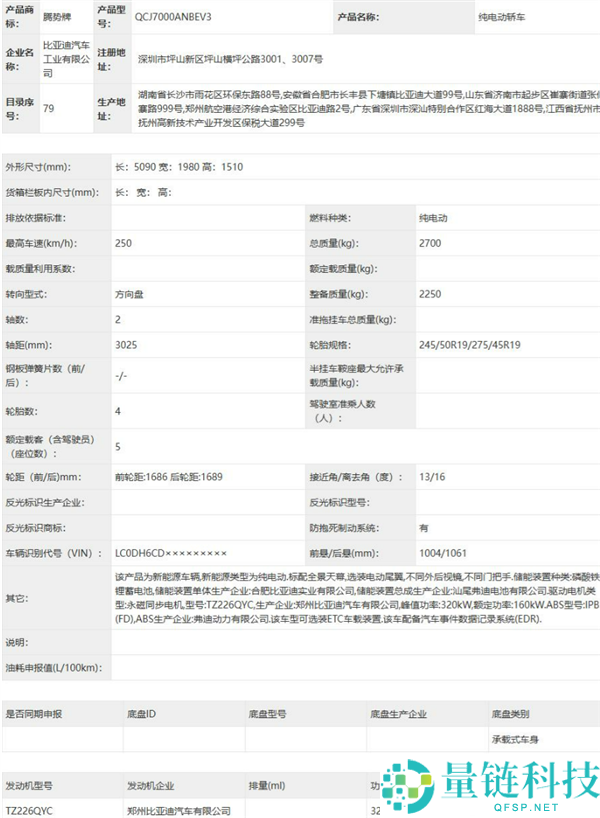Viewport: 600px width, 818px height.
Task: Click the 底盘型号 column header
Action: coord(267,714)
